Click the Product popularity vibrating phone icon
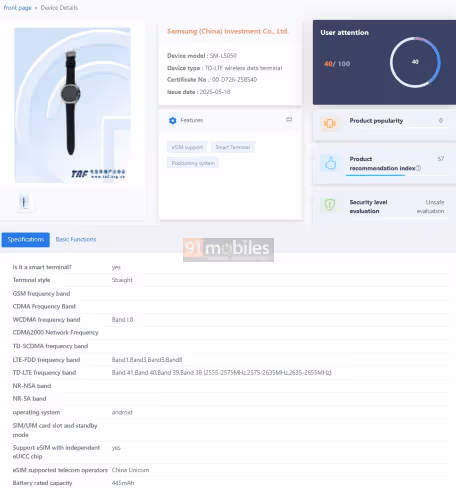This screenshot has width=456, height=500. [x=329, y=124]
